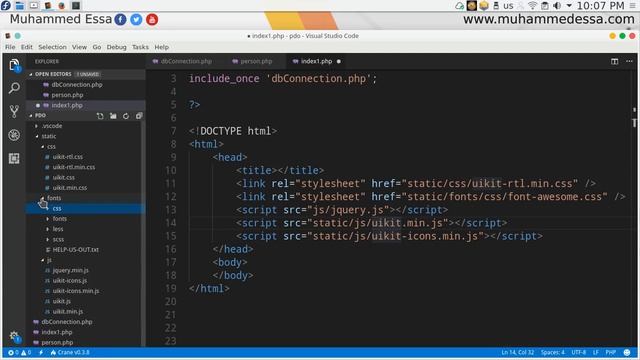This screenshot has height=360, width=640.
Task: Open uikit-rtl.css in the file tree
Action: [x=67, y=157]
